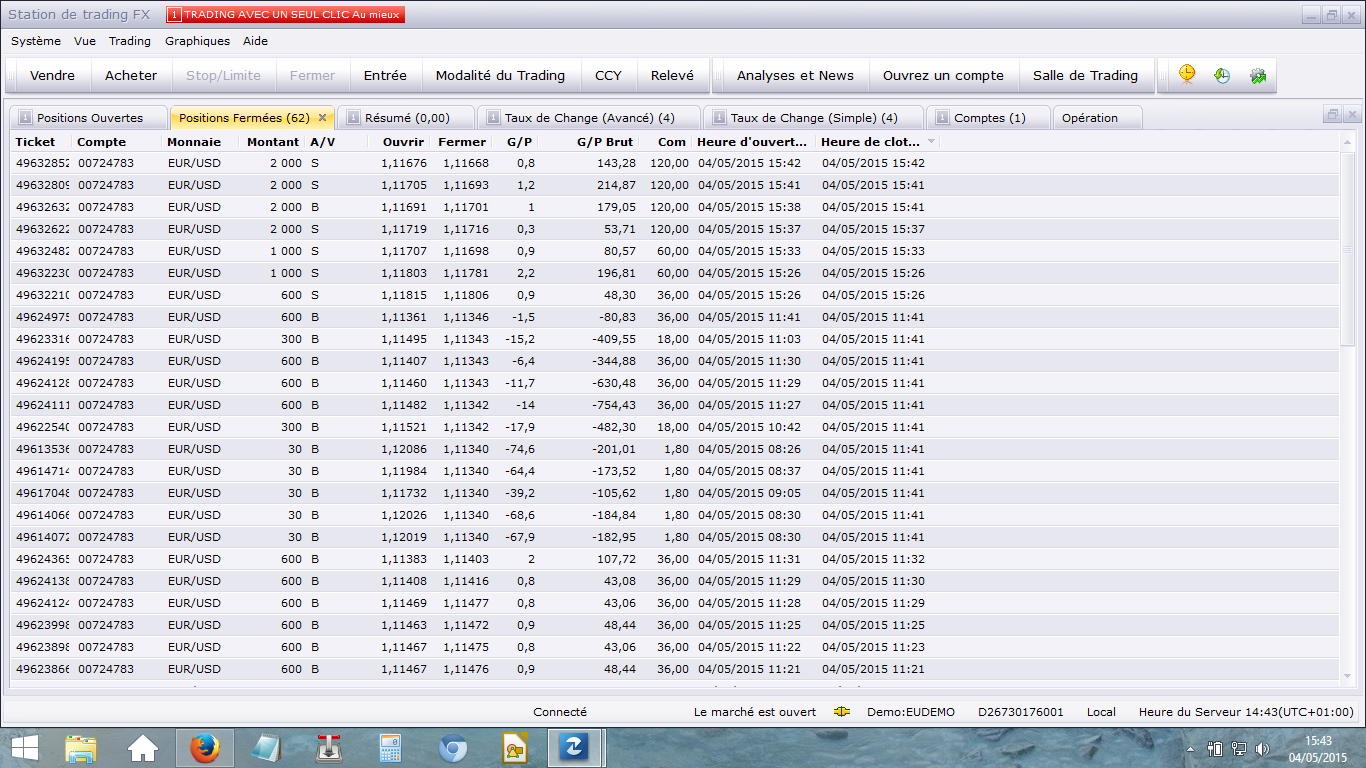Click the CCY toolbar button
1366x768 pixels.
pos(608,76)
